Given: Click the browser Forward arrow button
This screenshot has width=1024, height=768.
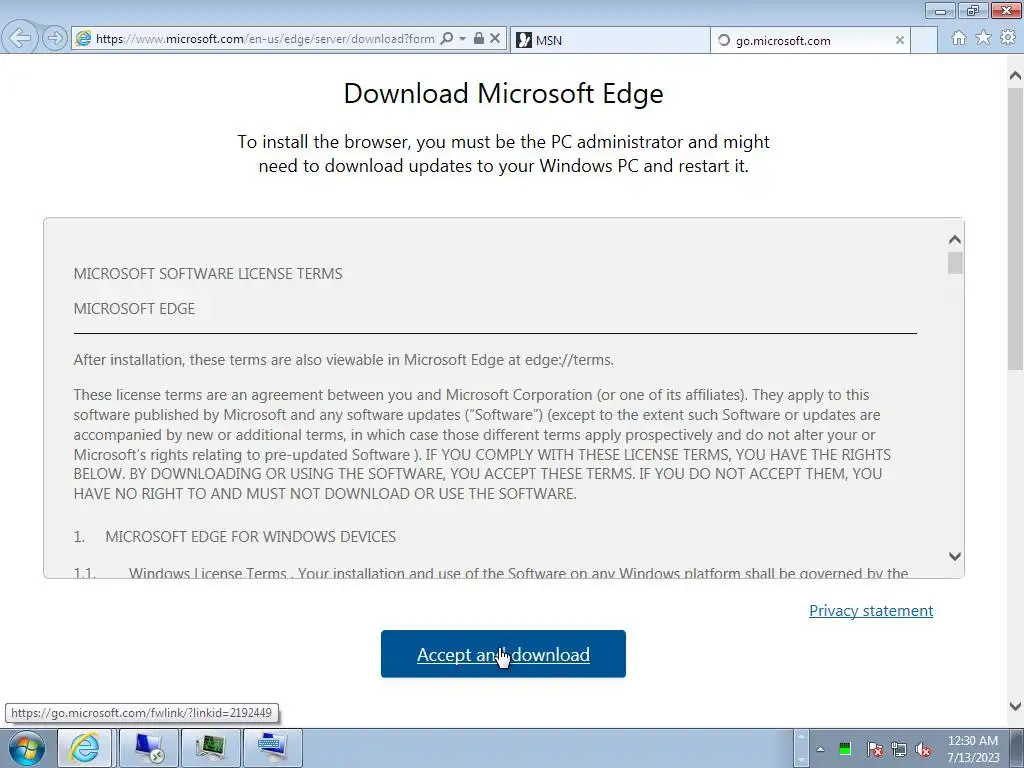Looking at the screenshot, I should click(55, 38).
